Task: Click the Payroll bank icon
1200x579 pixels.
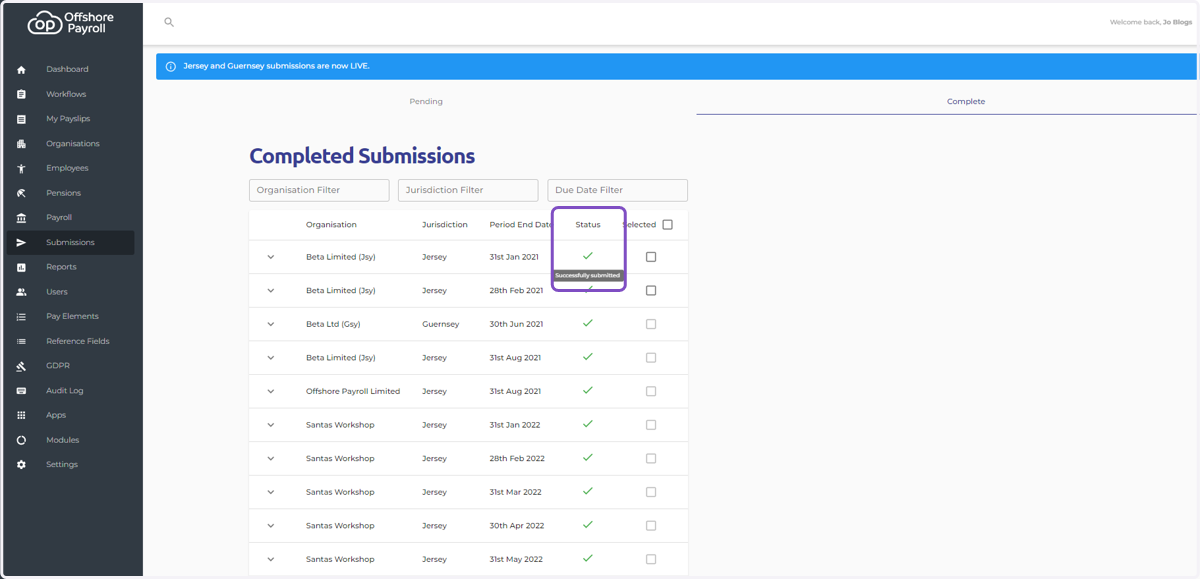Action: pyautogui.click(x=21, y=218)
